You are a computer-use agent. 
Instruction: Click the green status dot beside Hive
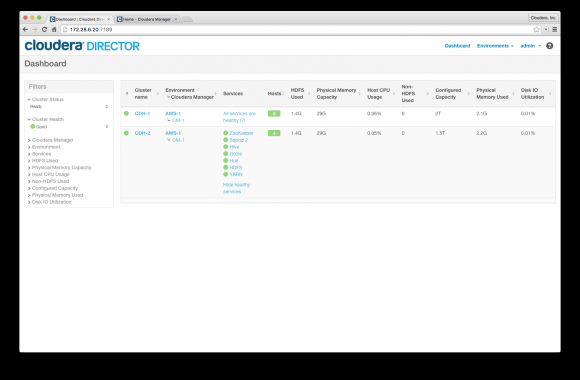(226, 147)
